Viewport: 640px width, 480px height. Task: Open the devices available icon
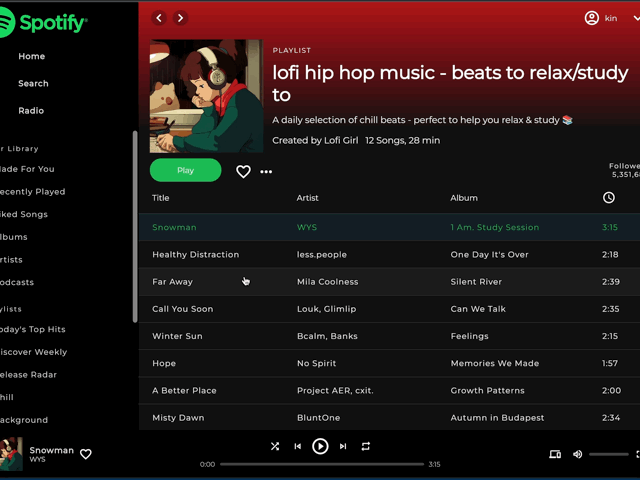click(x=555, y=454)
